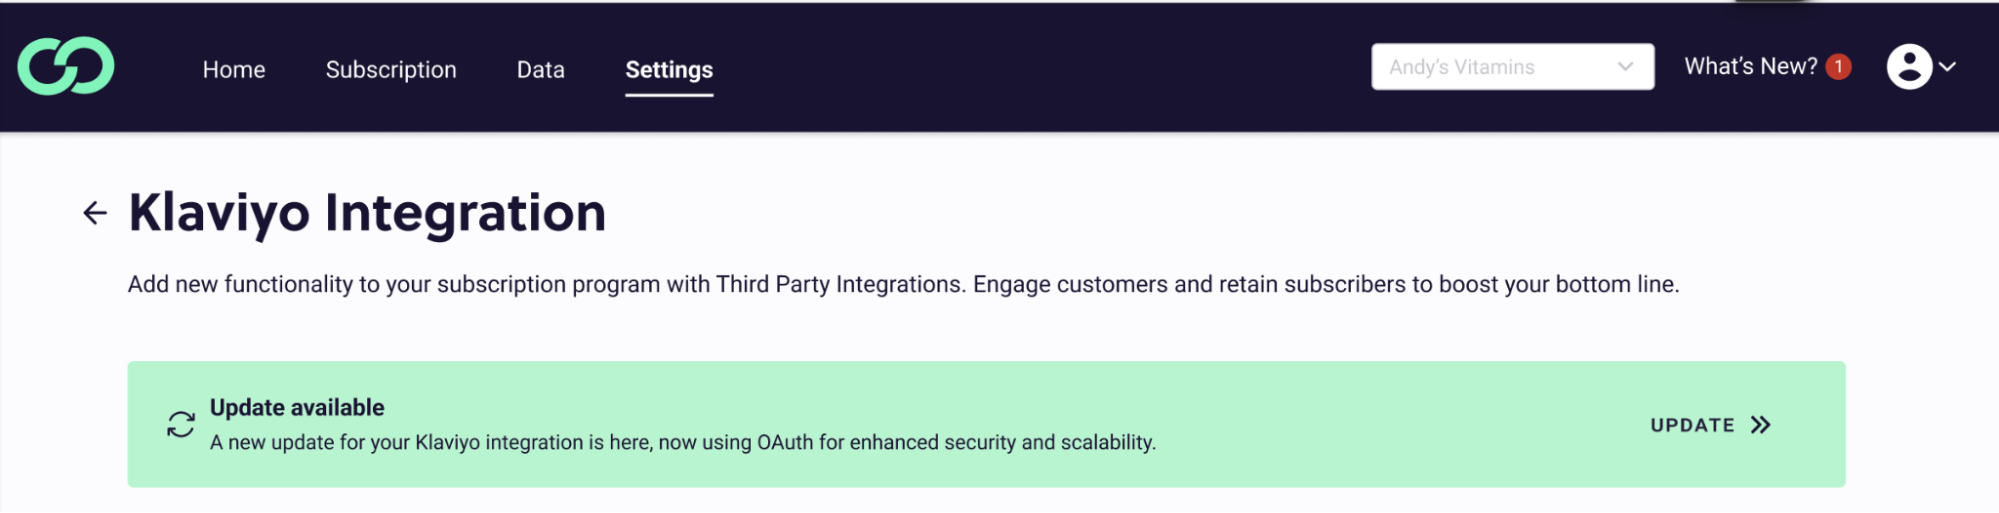The height and width of the screenshot is (513, 1999).
Task: Expand the account menu chevron beside avatar
Action: (1947, 67)
